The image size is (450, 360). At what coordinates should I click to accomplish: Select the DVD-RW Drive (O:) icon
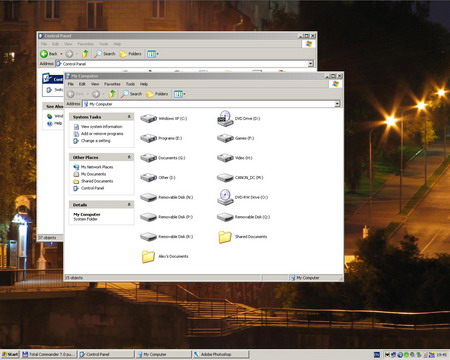(225, 197)
